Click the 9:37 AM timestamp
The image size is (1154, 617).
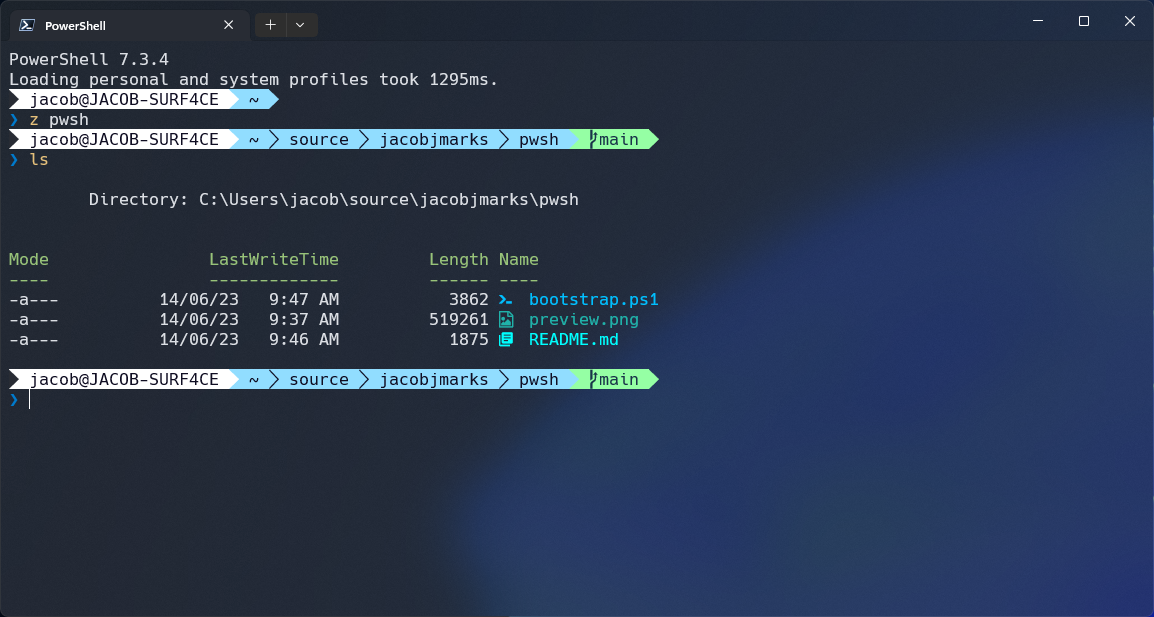coord(304,320)
